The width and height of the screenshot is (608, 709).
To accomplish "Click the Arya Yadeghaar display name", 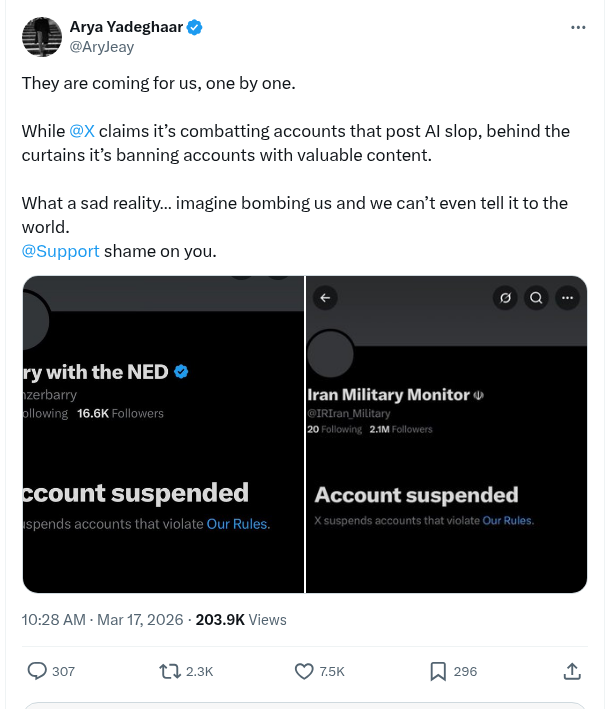I will click(x=126, y=28).
